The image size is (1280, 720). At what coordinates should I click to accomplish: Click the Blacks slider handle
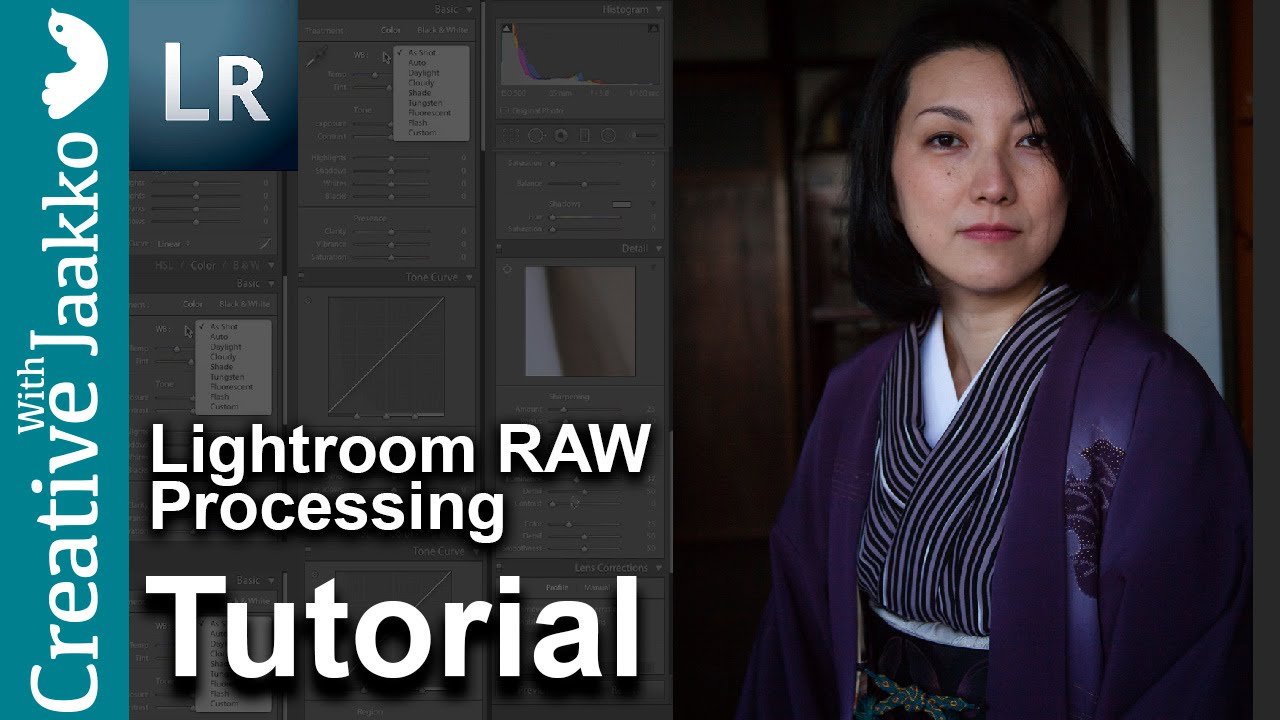click(391, 197)
